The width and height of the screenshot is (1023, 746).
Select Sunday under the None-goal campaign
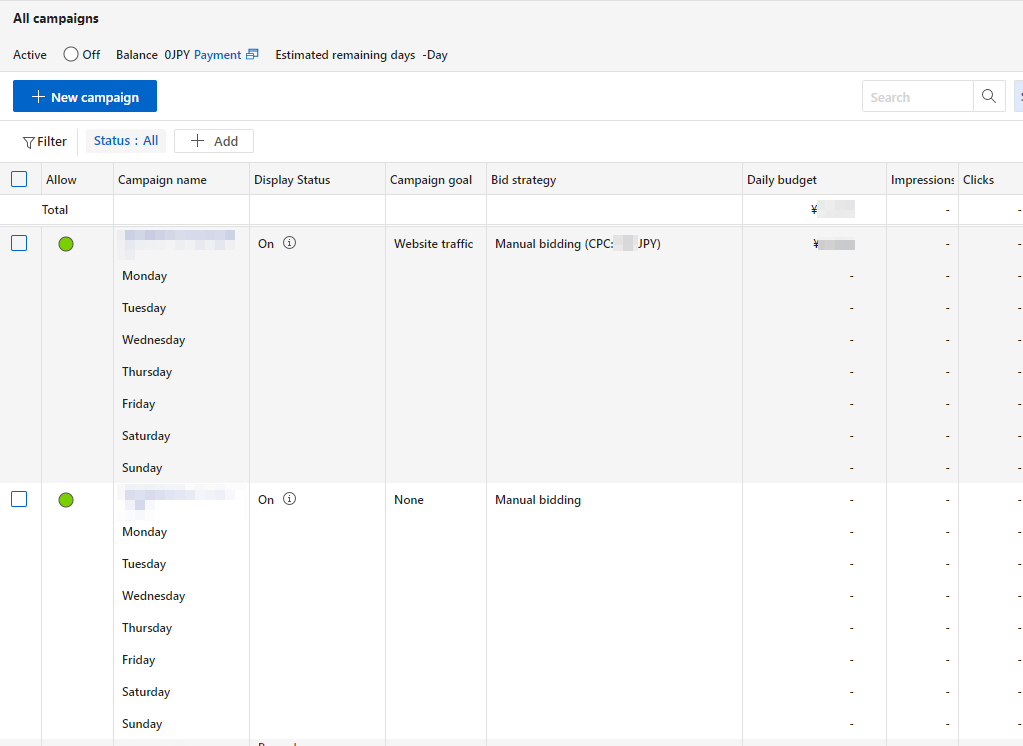pos(142,724)
